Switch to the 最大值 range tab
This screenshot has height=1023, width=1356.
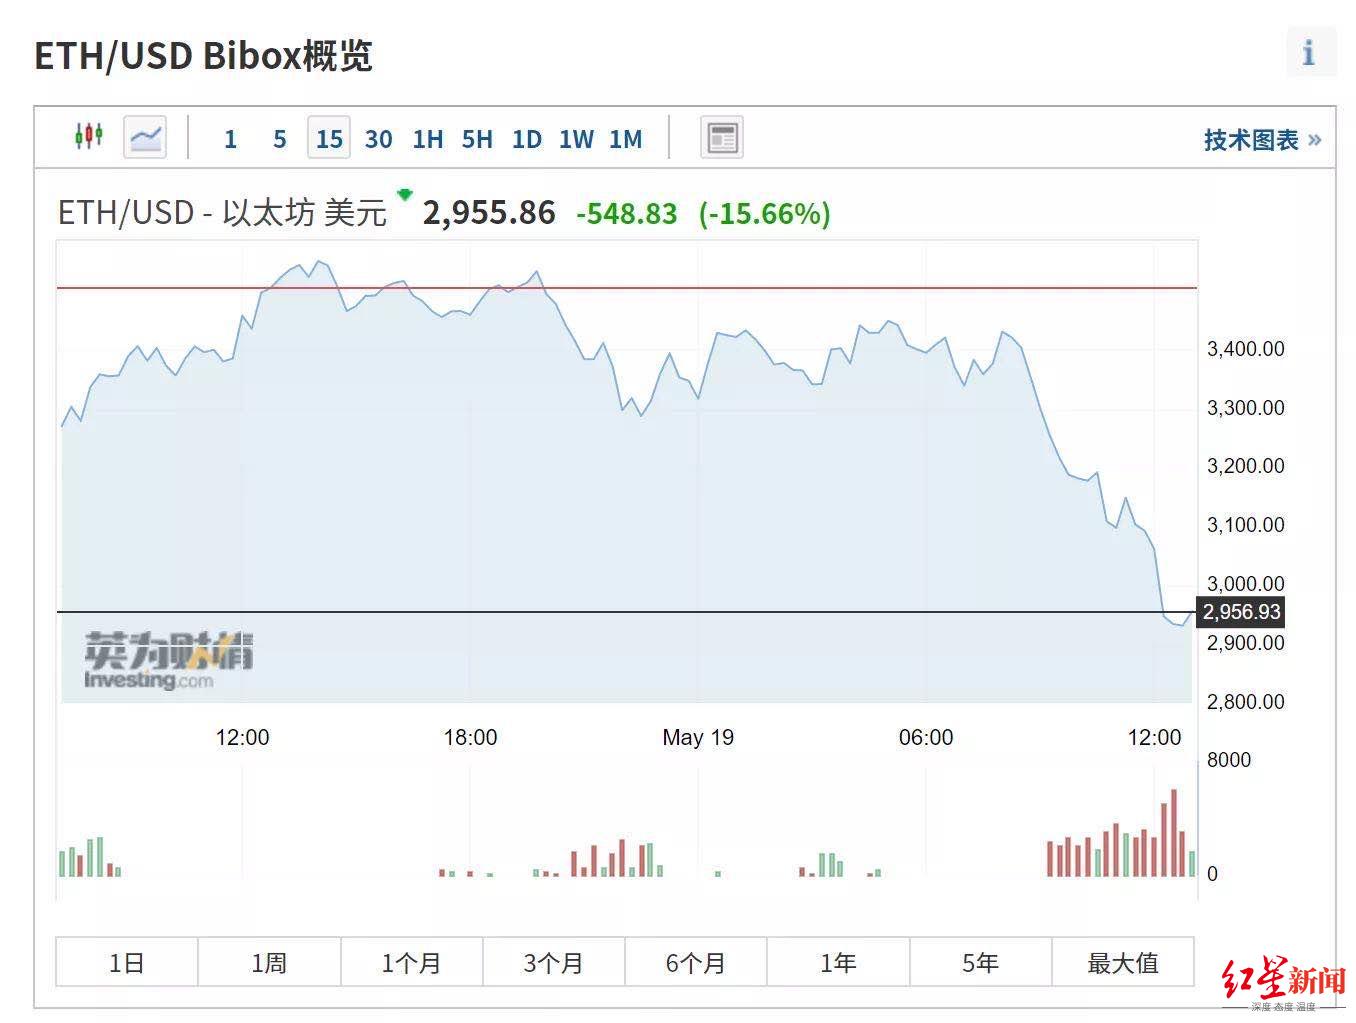(x=1124, y=962)
